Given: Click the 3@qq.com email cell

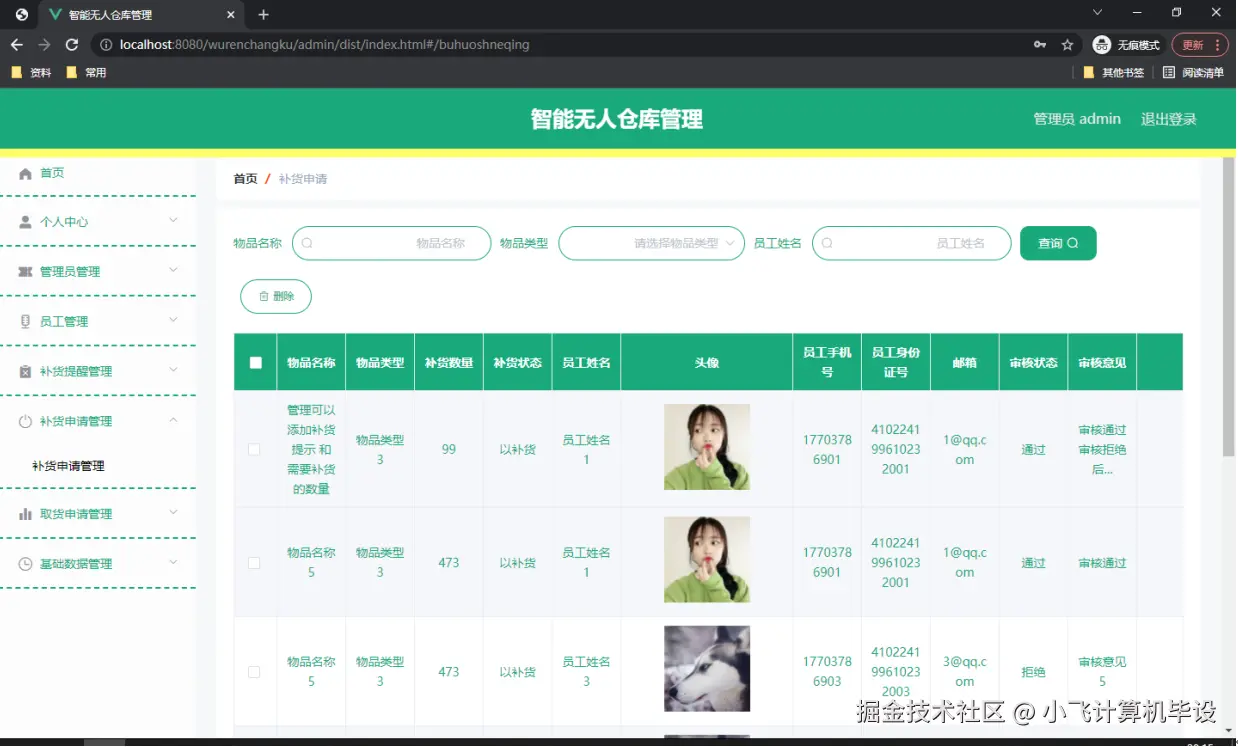Looking at the screenshot, I should click(x=964, y=672).
